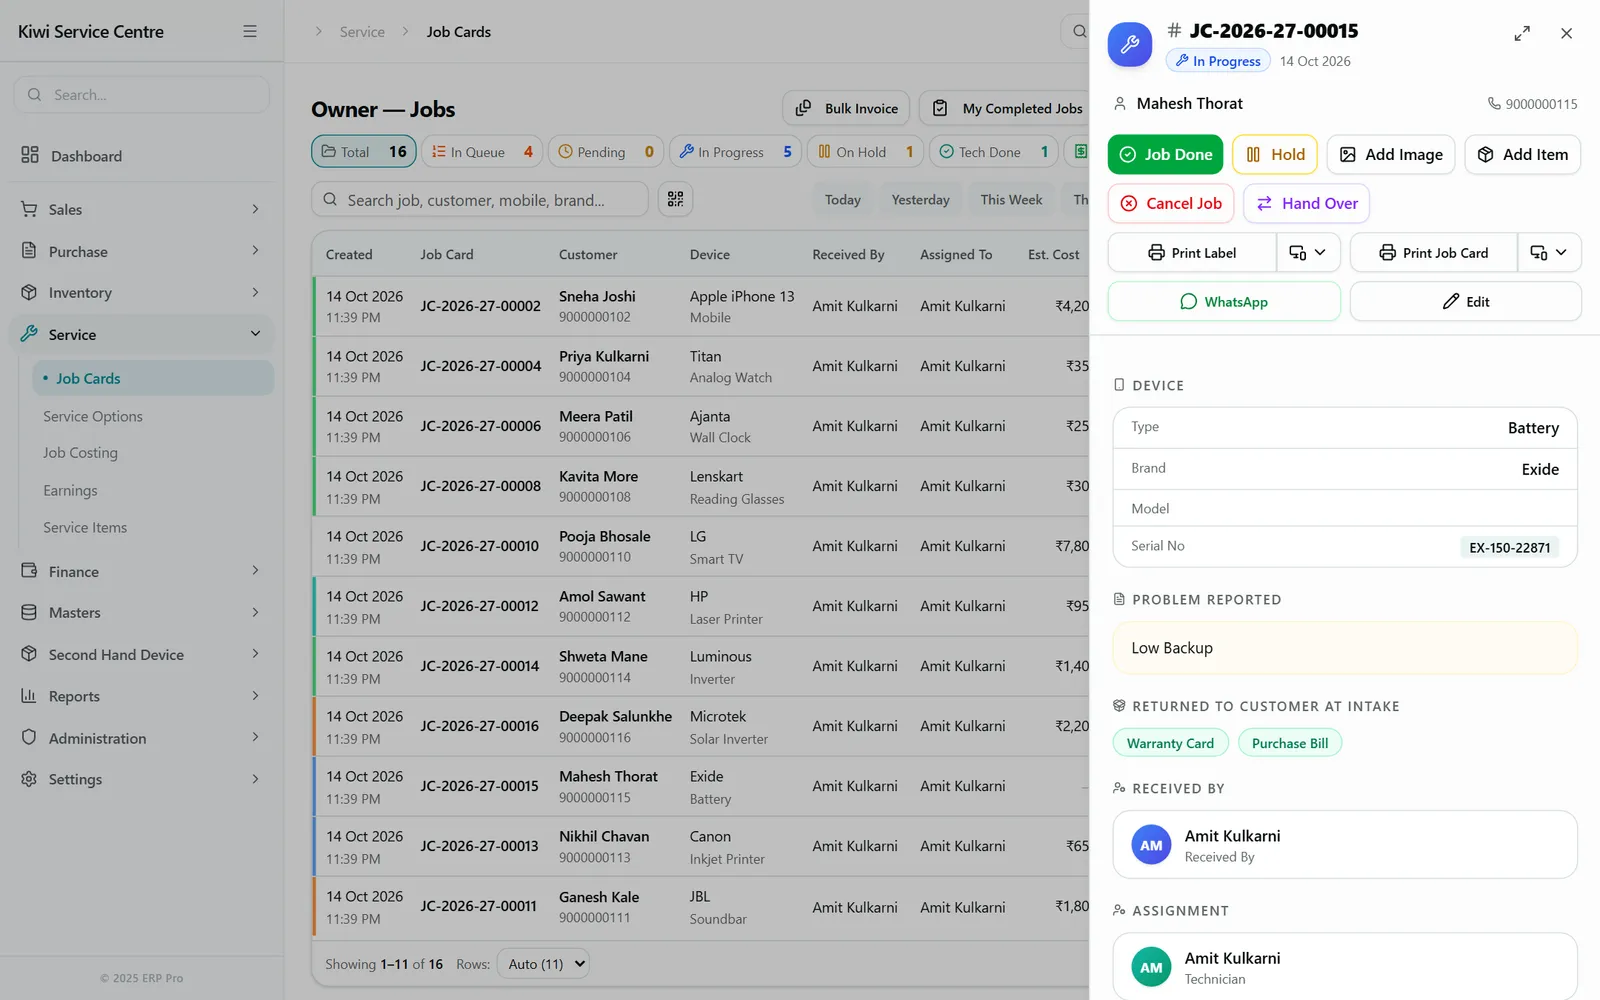Put the job on Hold
This screenshot has height=1000, width=1600.
(1275, 155)
